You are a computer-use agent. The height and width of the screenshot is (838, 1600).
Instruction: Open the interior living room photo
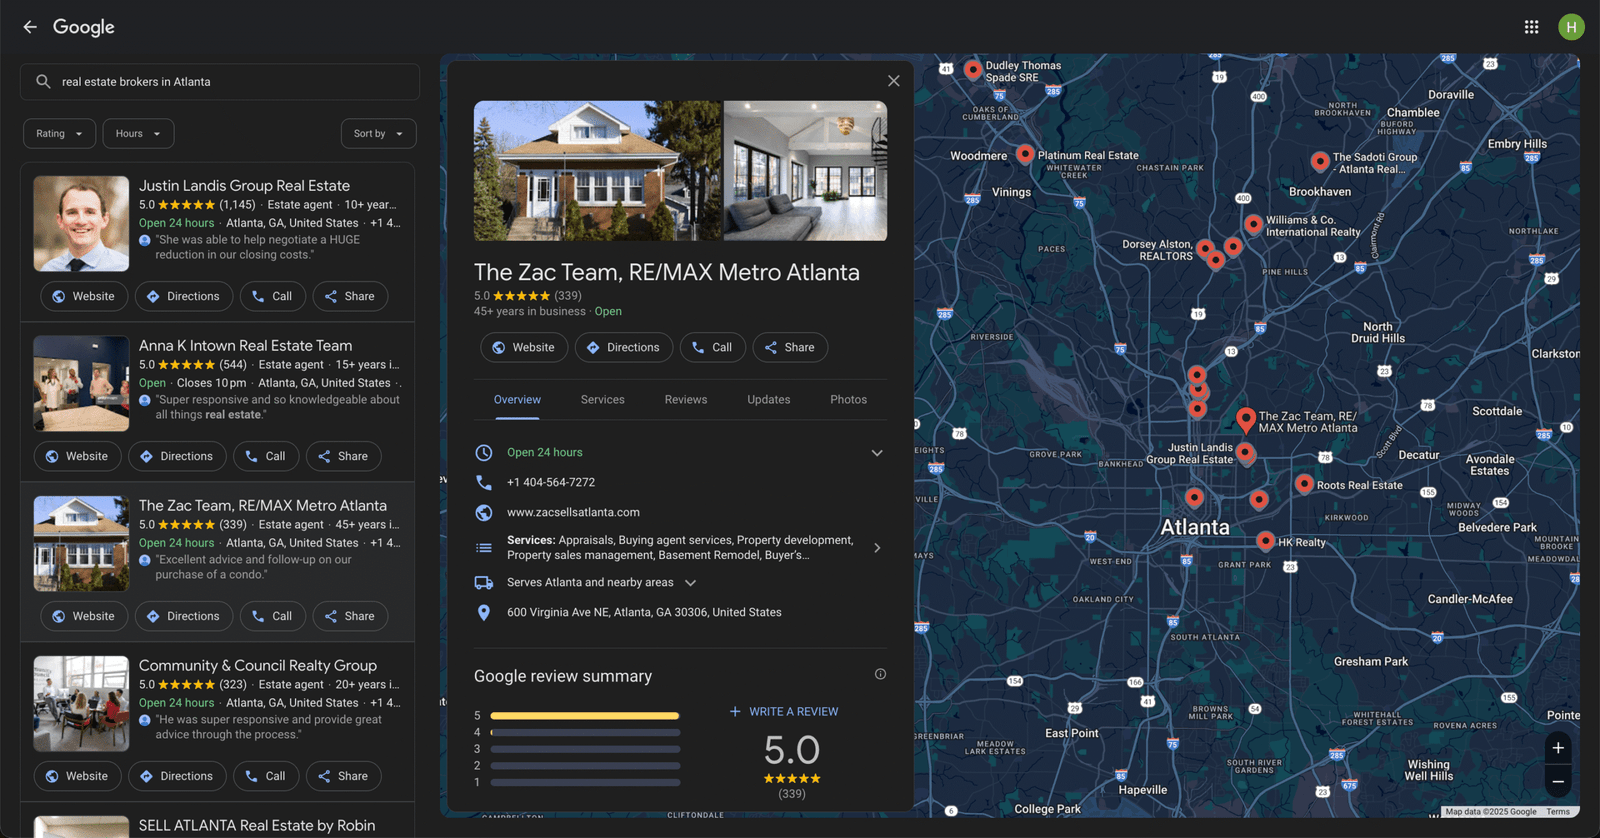805,171
